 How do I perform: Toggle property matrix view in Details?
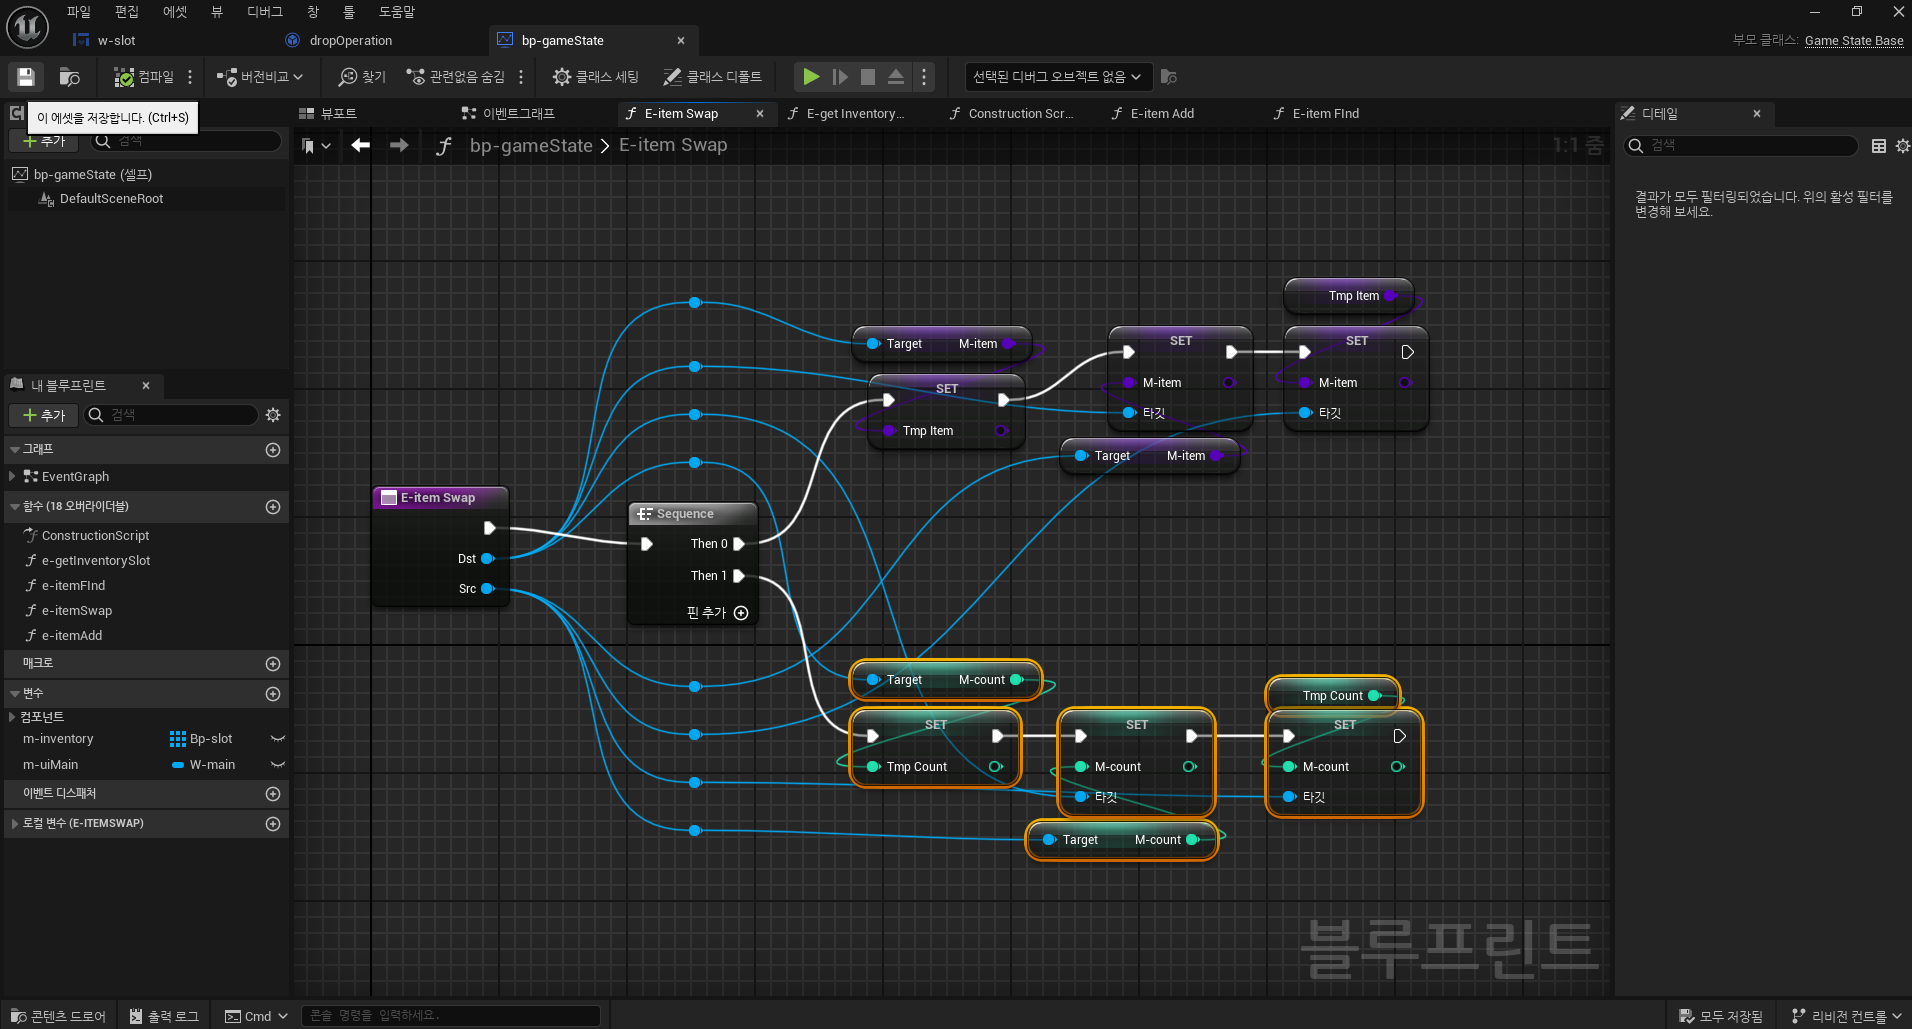[1879, 146]
